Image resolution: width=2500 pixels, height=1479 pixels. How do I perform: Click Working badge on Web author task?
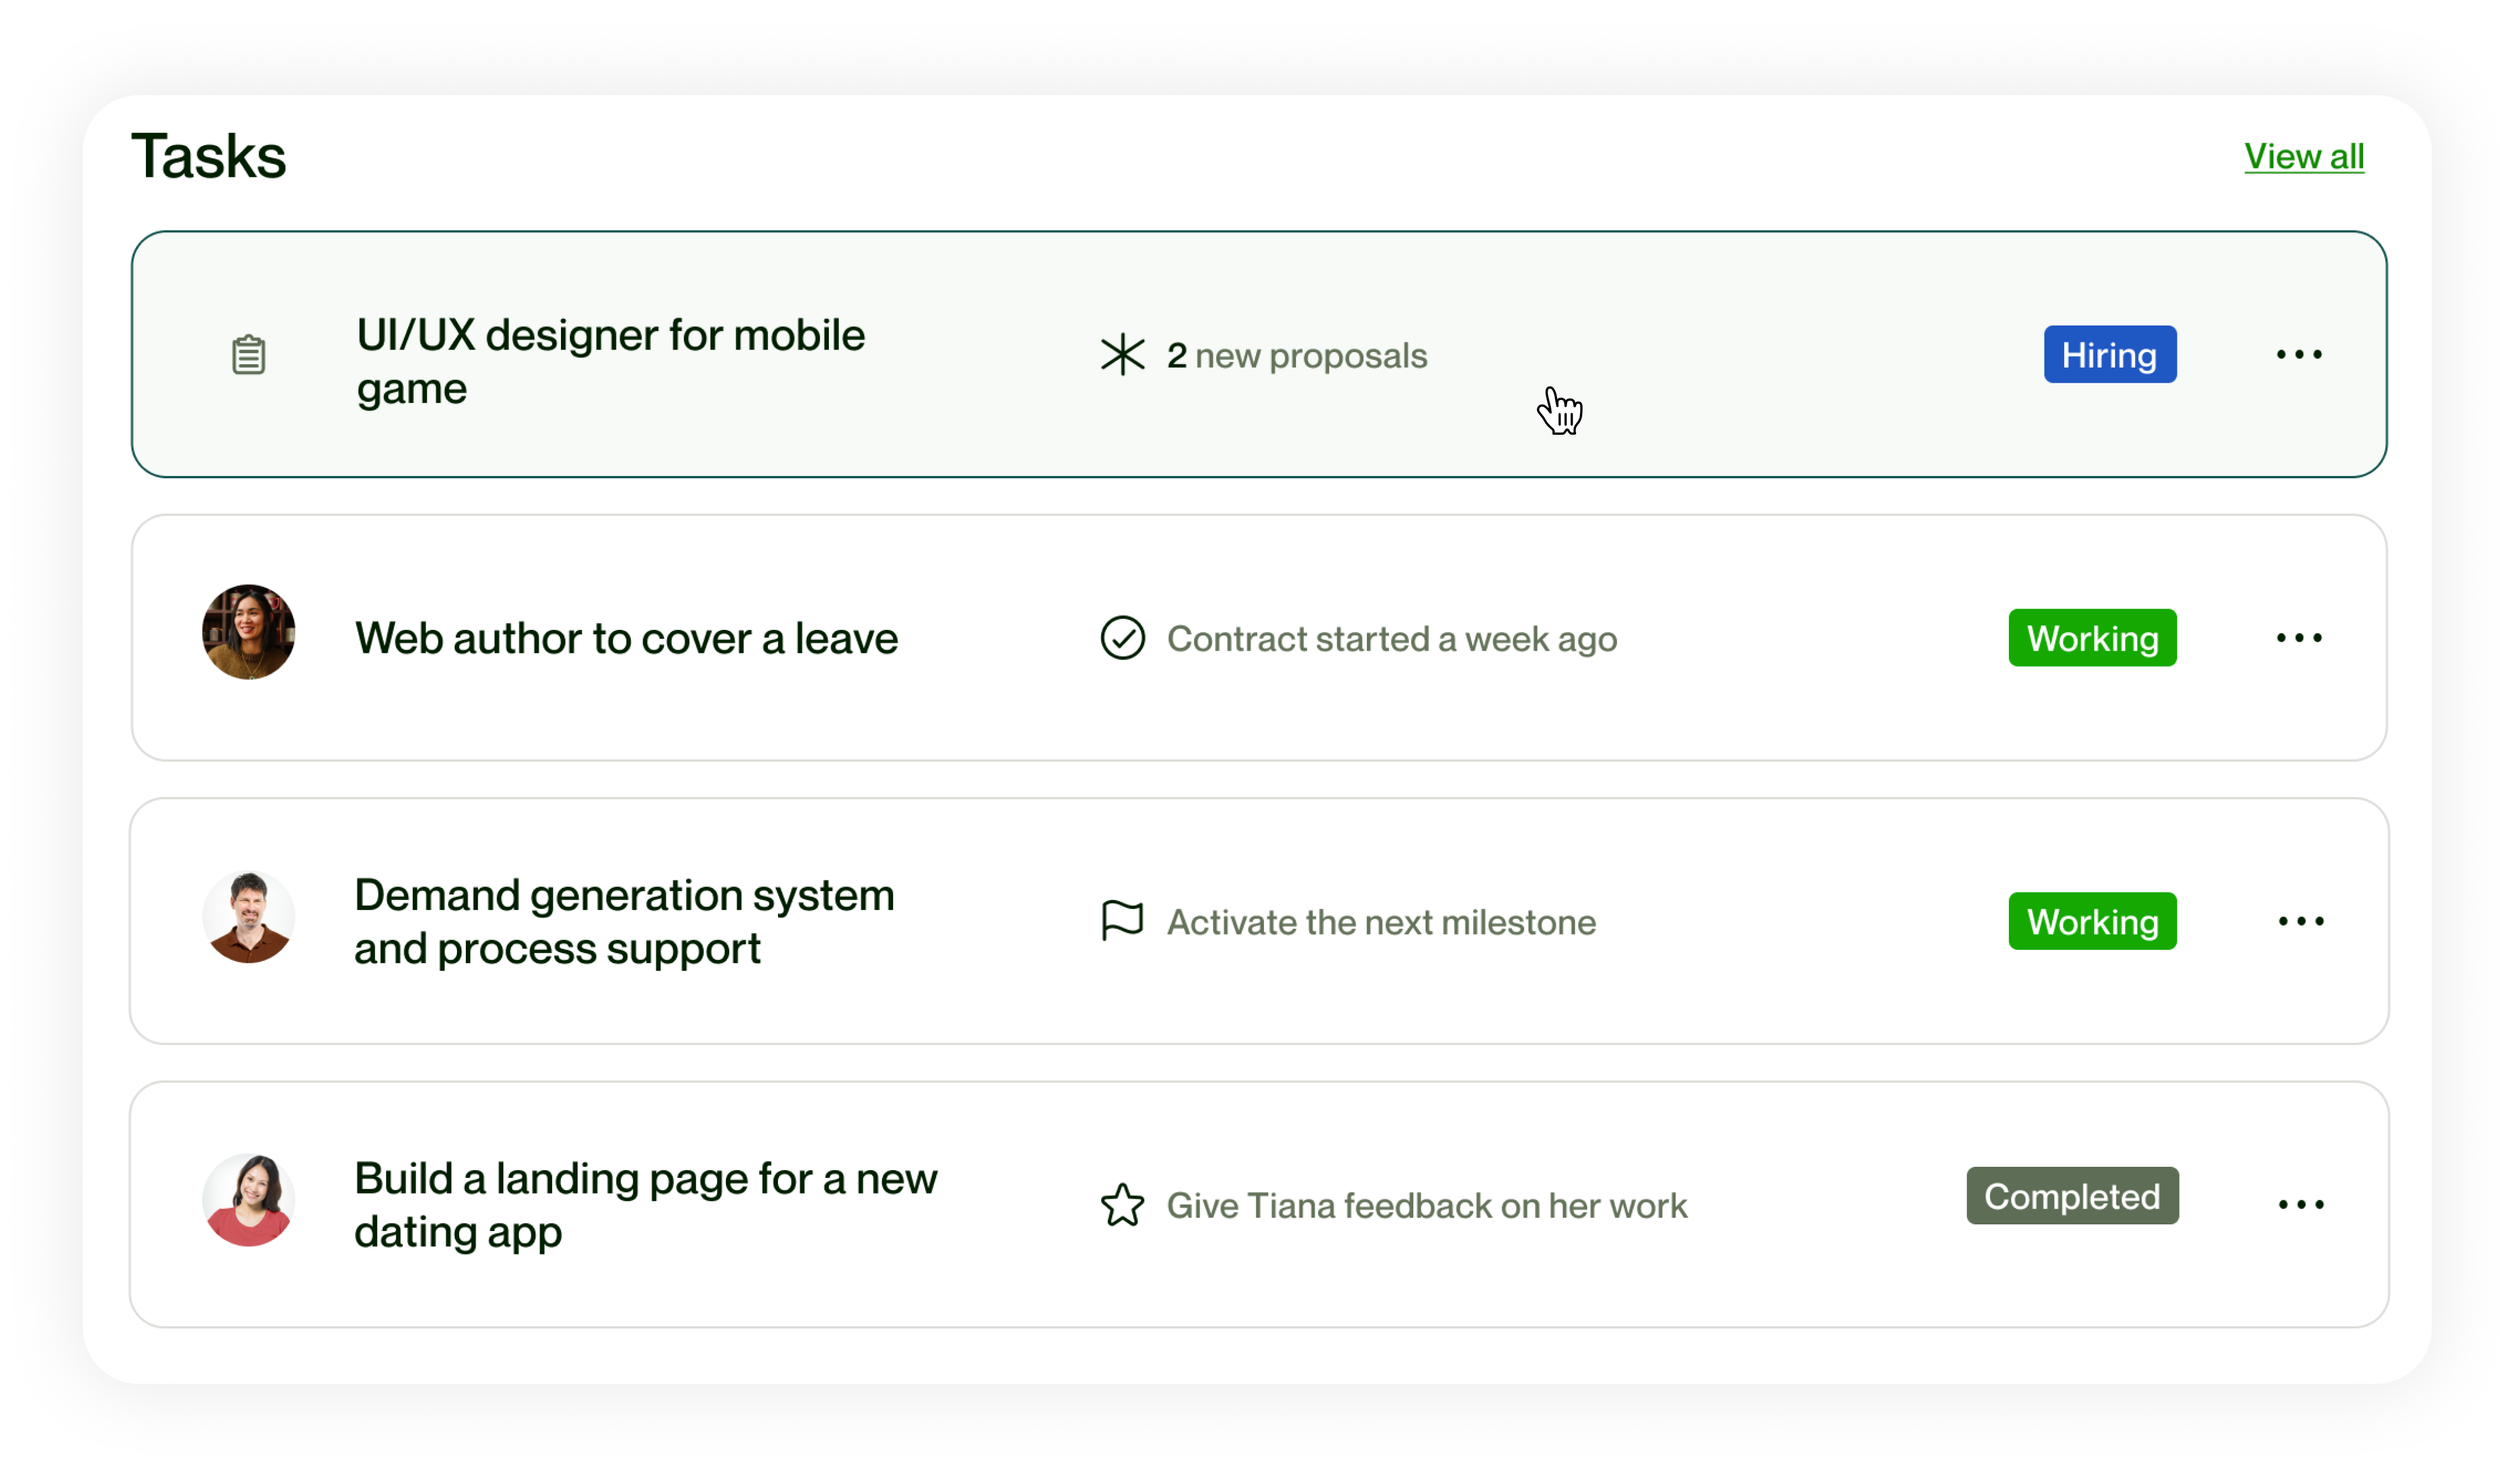coord(2092,638)
